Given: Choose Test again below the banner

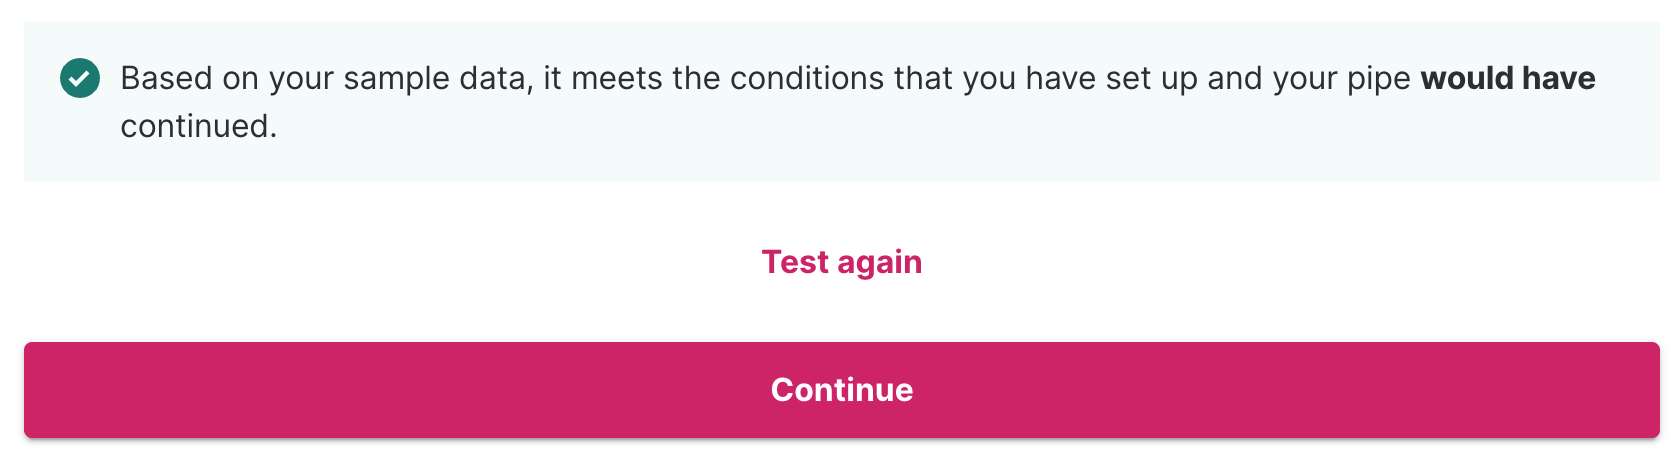Looking at the screenshot, I should point(841,262).
